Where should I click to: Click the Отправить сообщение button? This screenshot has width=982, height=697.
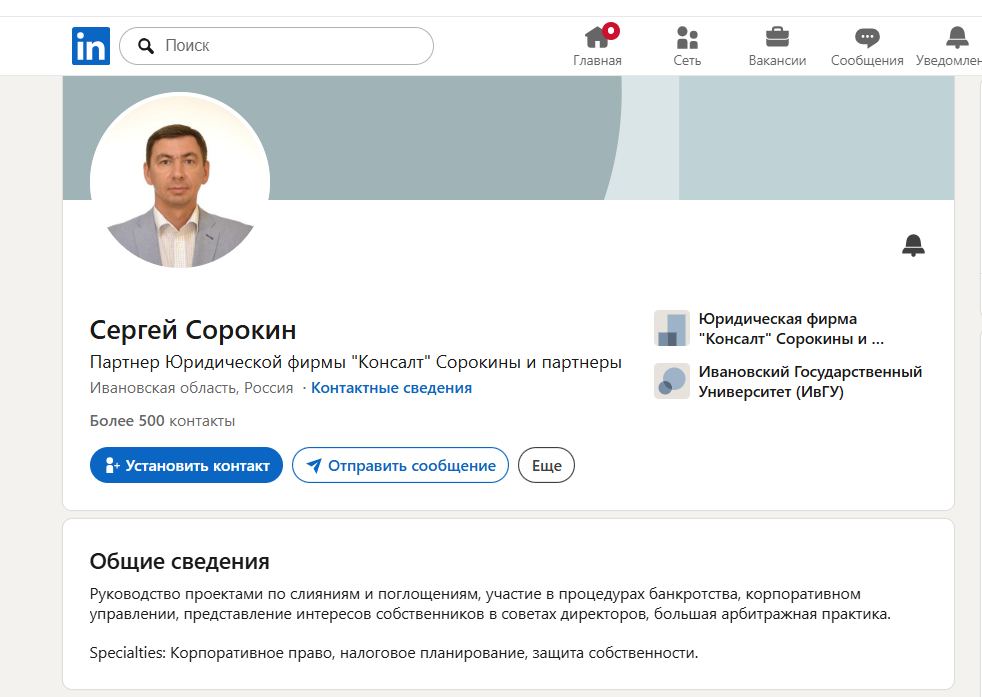(x=400, y=465)
